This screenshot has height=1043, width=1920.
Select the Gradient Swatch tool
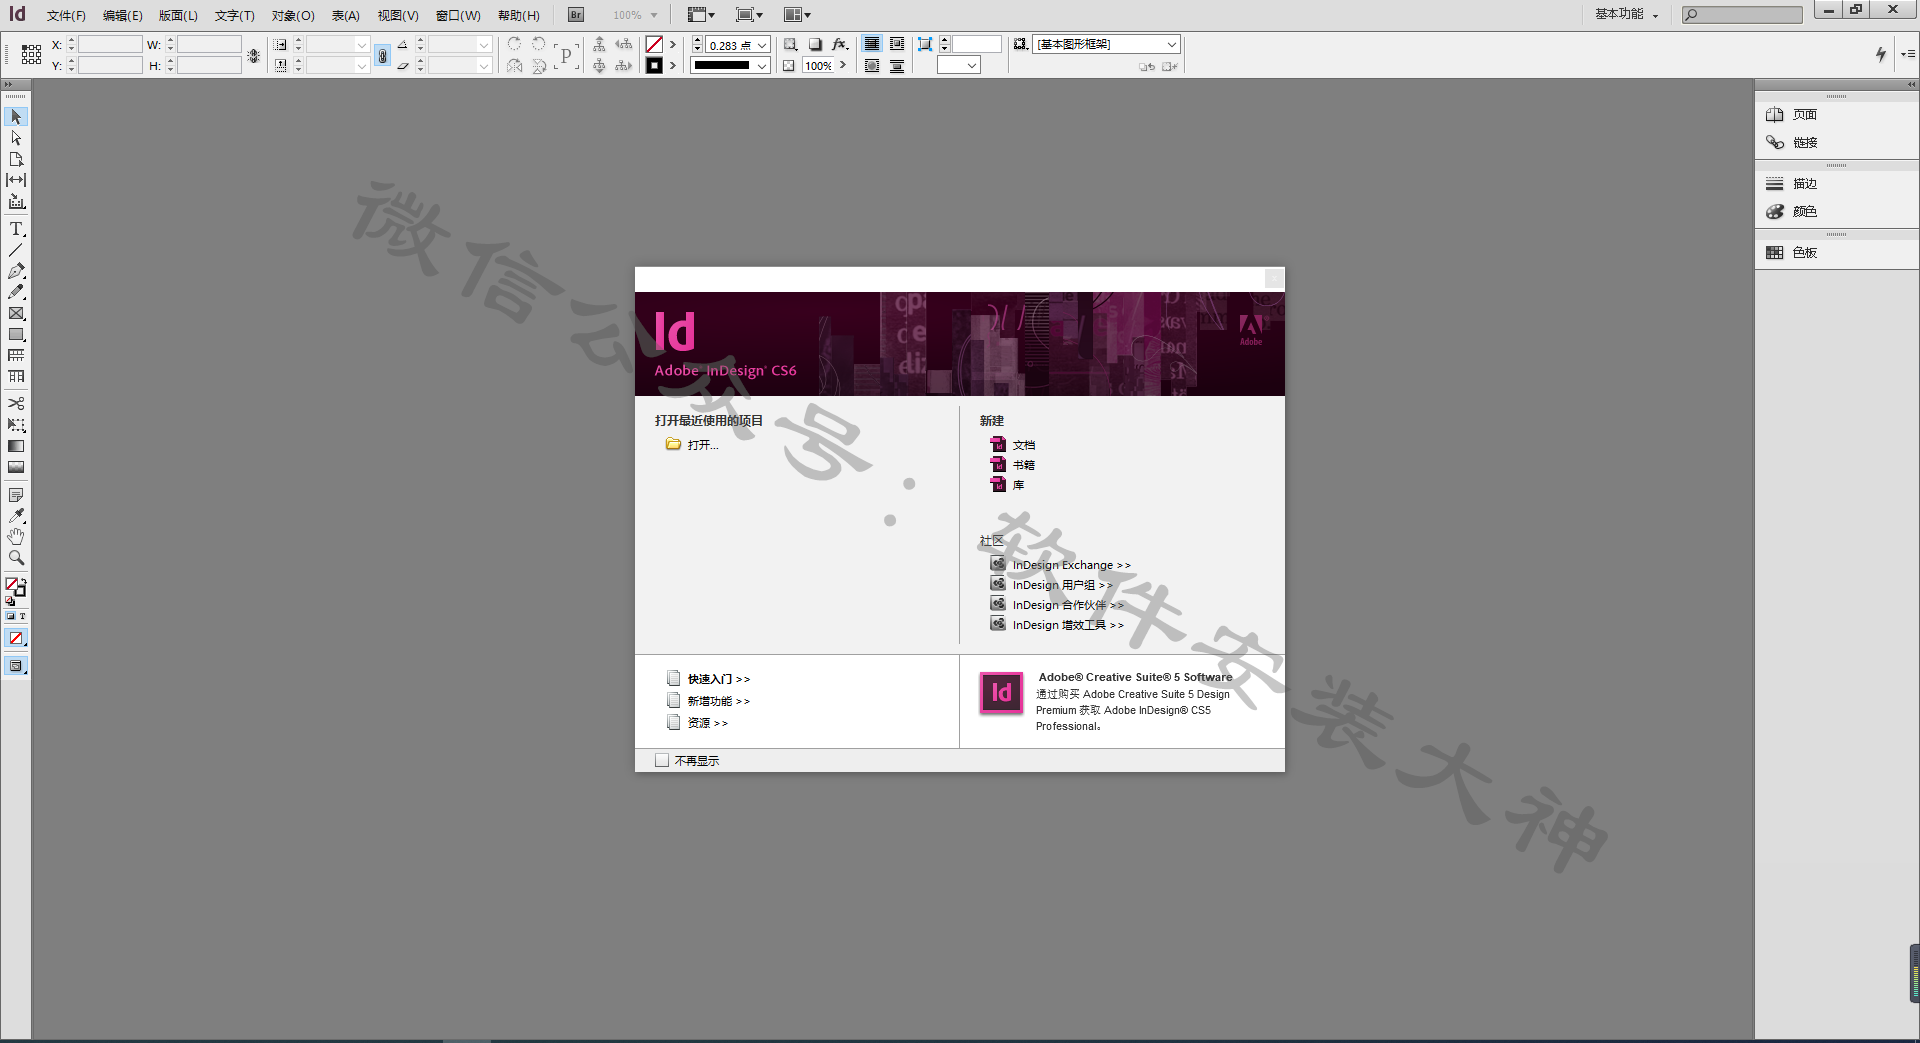click(x=16, y=446)
